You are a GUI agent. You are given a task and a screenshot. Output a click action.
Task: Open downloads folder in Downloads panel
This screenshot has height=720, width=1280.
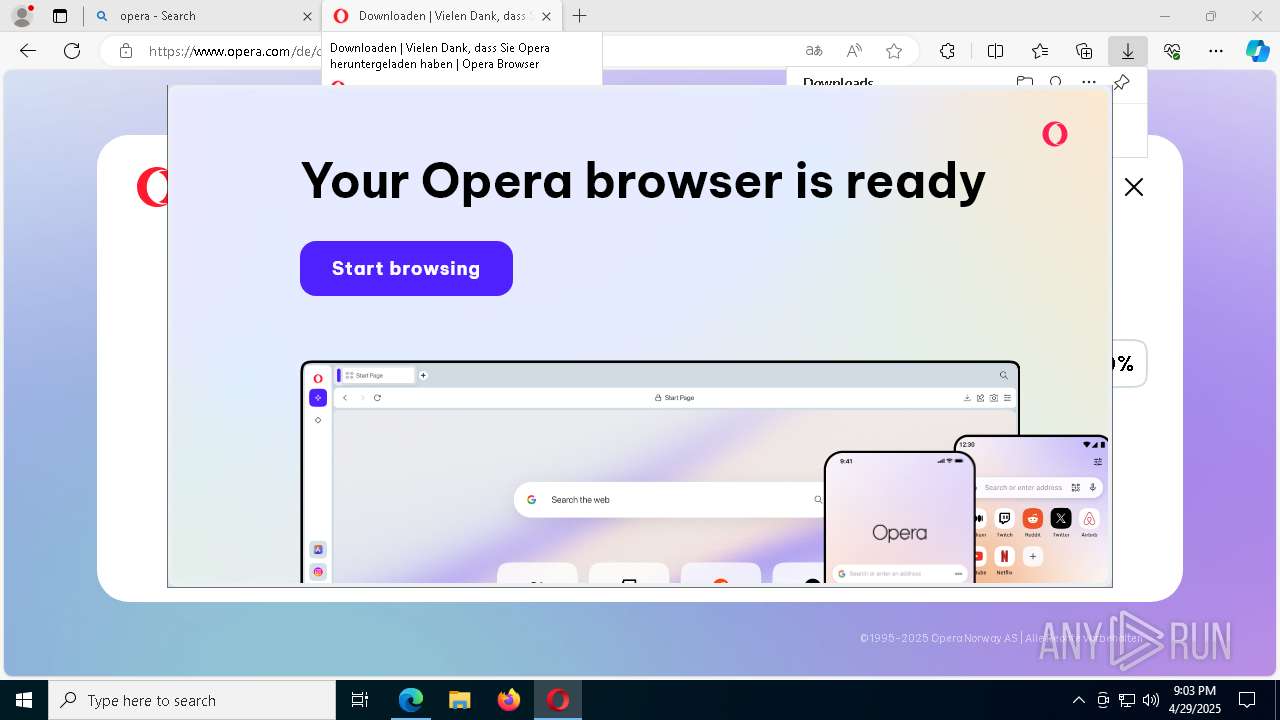[1024, 82]
